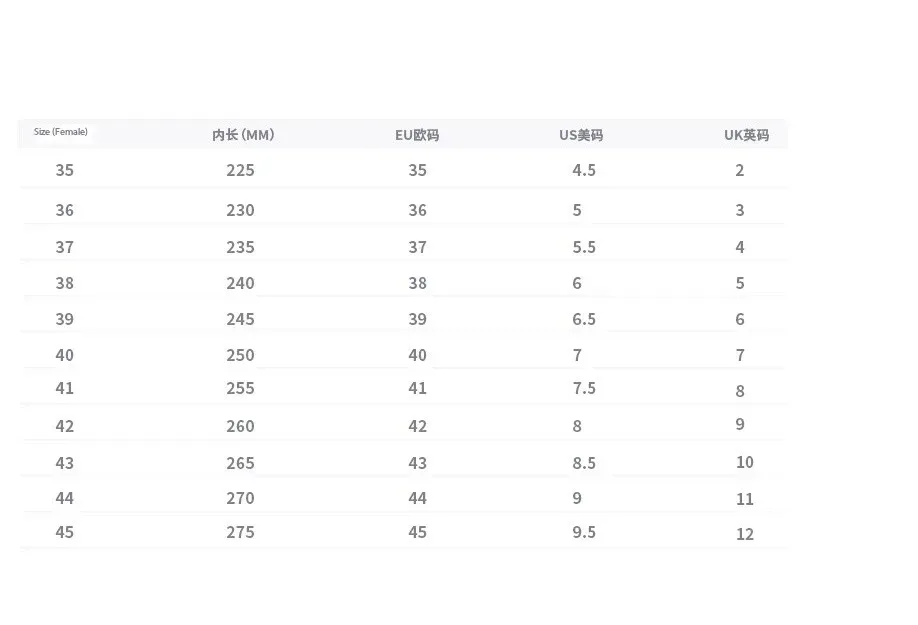Image resolution: width=918 pixels, height=625 pixels.
Task: Click 42 in the EU欧码 column
Action: click(x=417, y=426)
